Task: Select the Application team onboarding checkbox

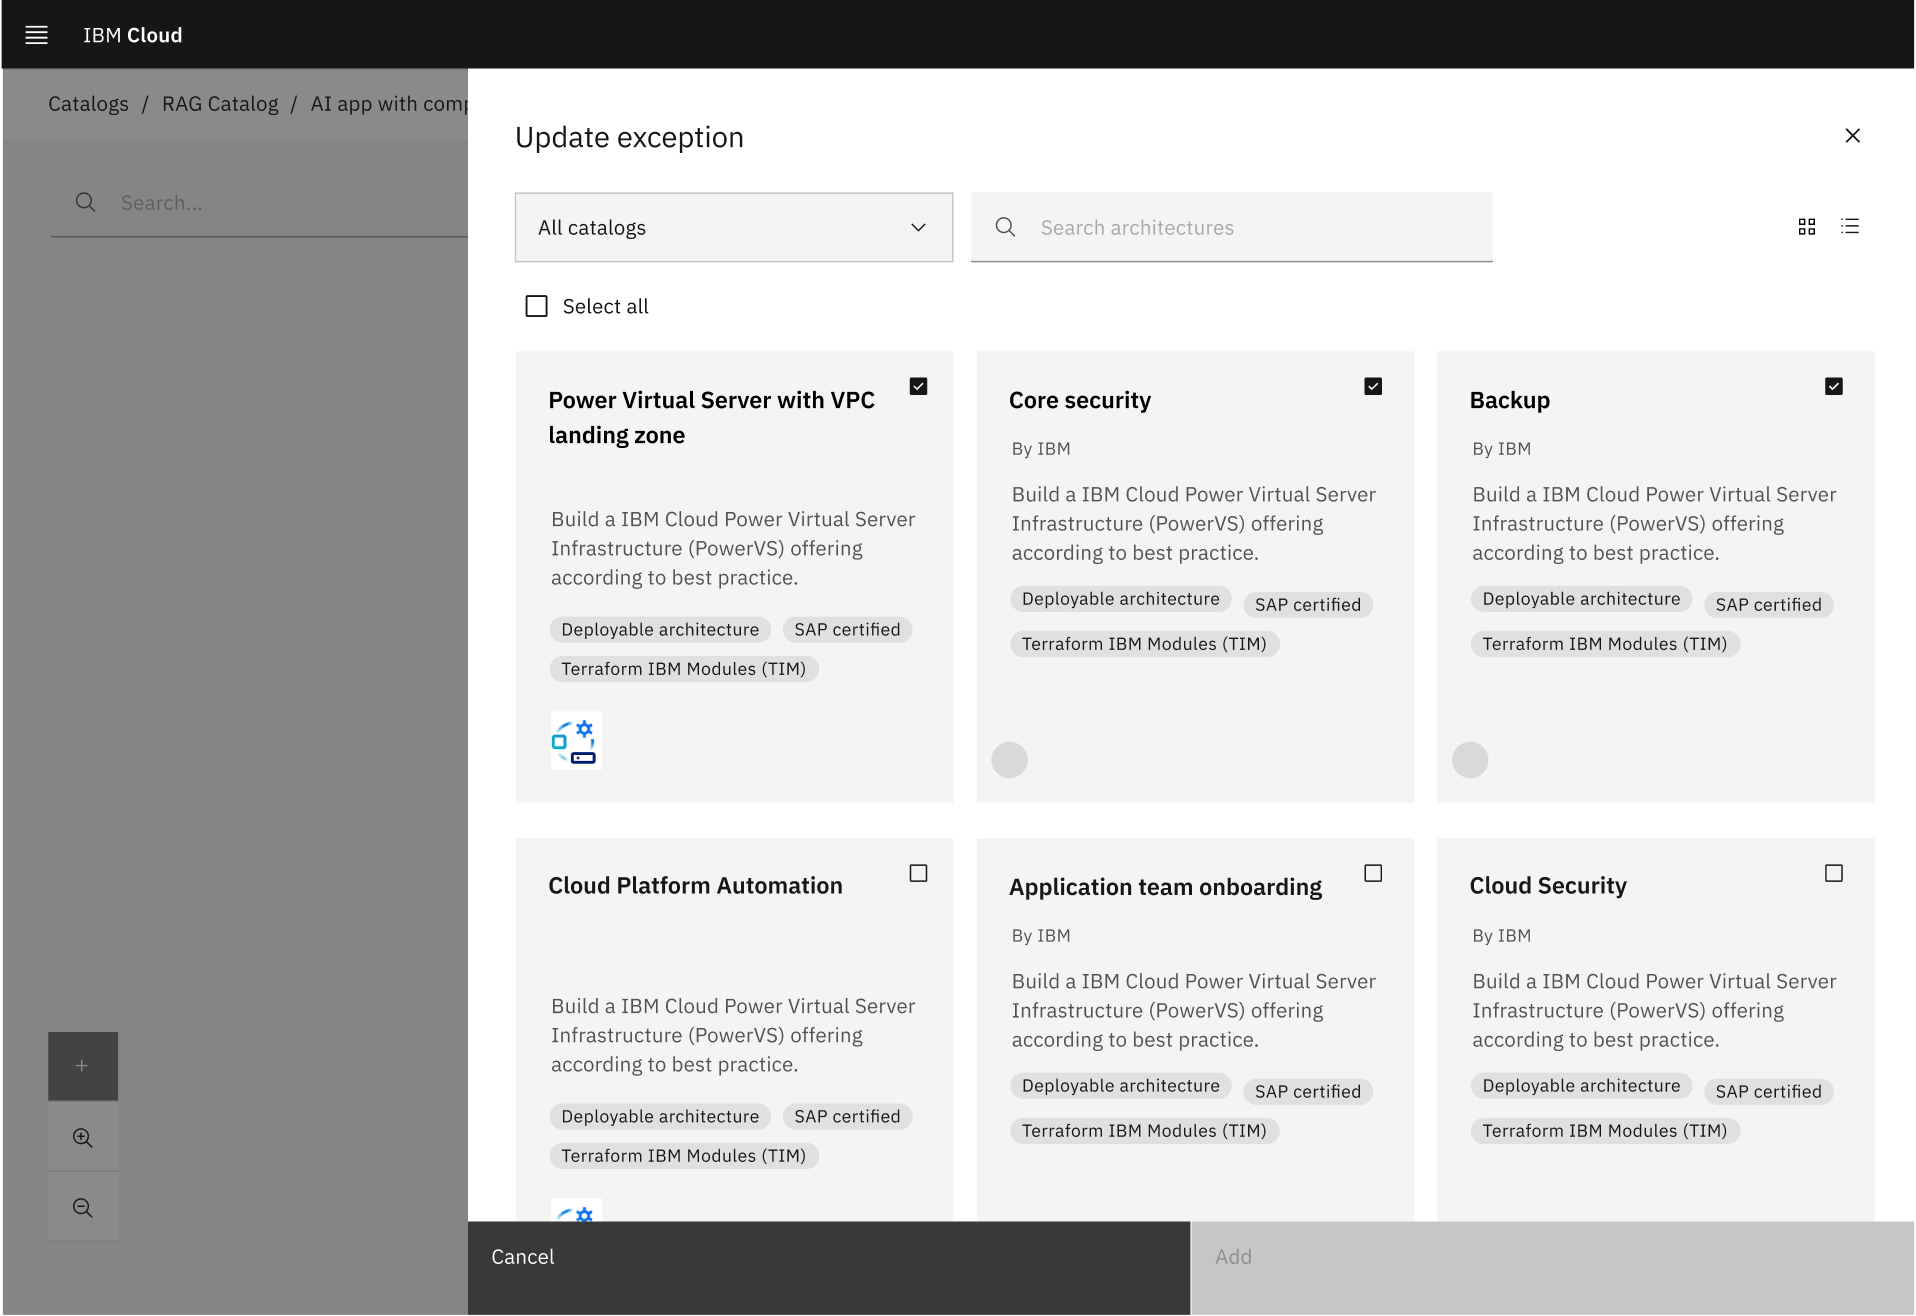Action: 1373,874
